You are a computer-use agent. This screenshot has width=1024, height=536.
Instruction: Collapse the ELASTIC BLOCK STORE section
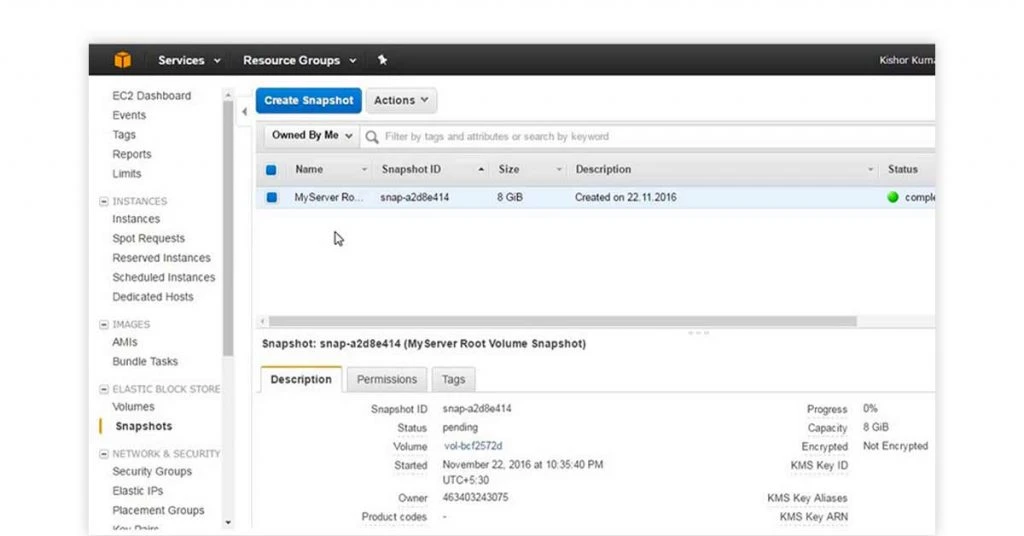(x=103, y=389)
